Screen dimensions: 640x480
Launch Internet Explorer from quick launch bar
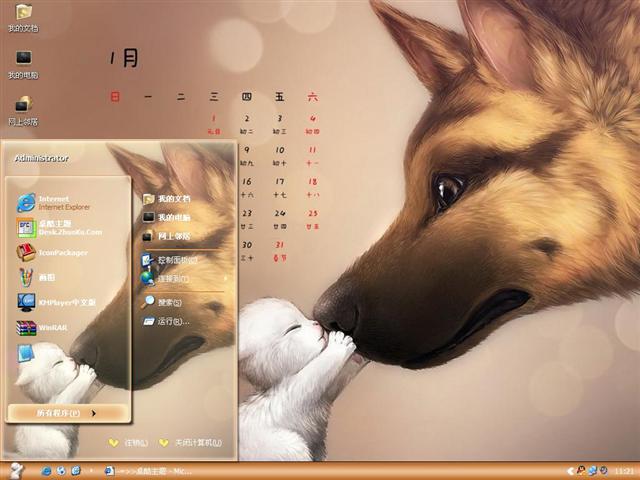point(46,471)
